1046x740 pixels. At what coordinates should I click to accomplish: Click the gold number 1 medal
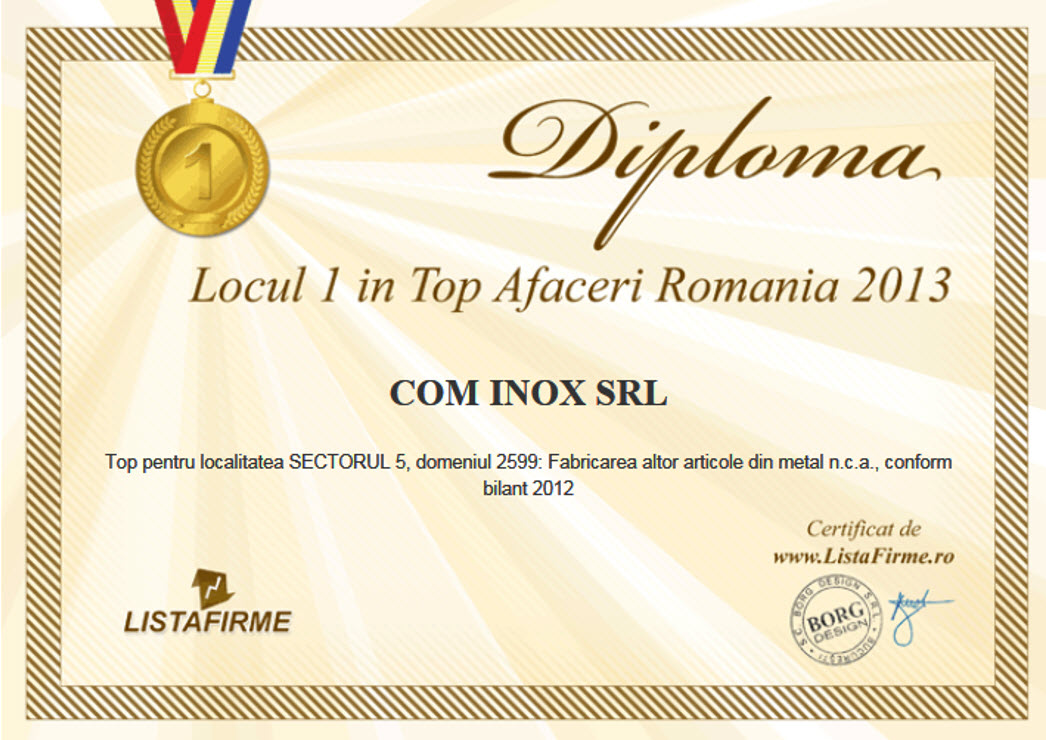[x=202, y=167]
